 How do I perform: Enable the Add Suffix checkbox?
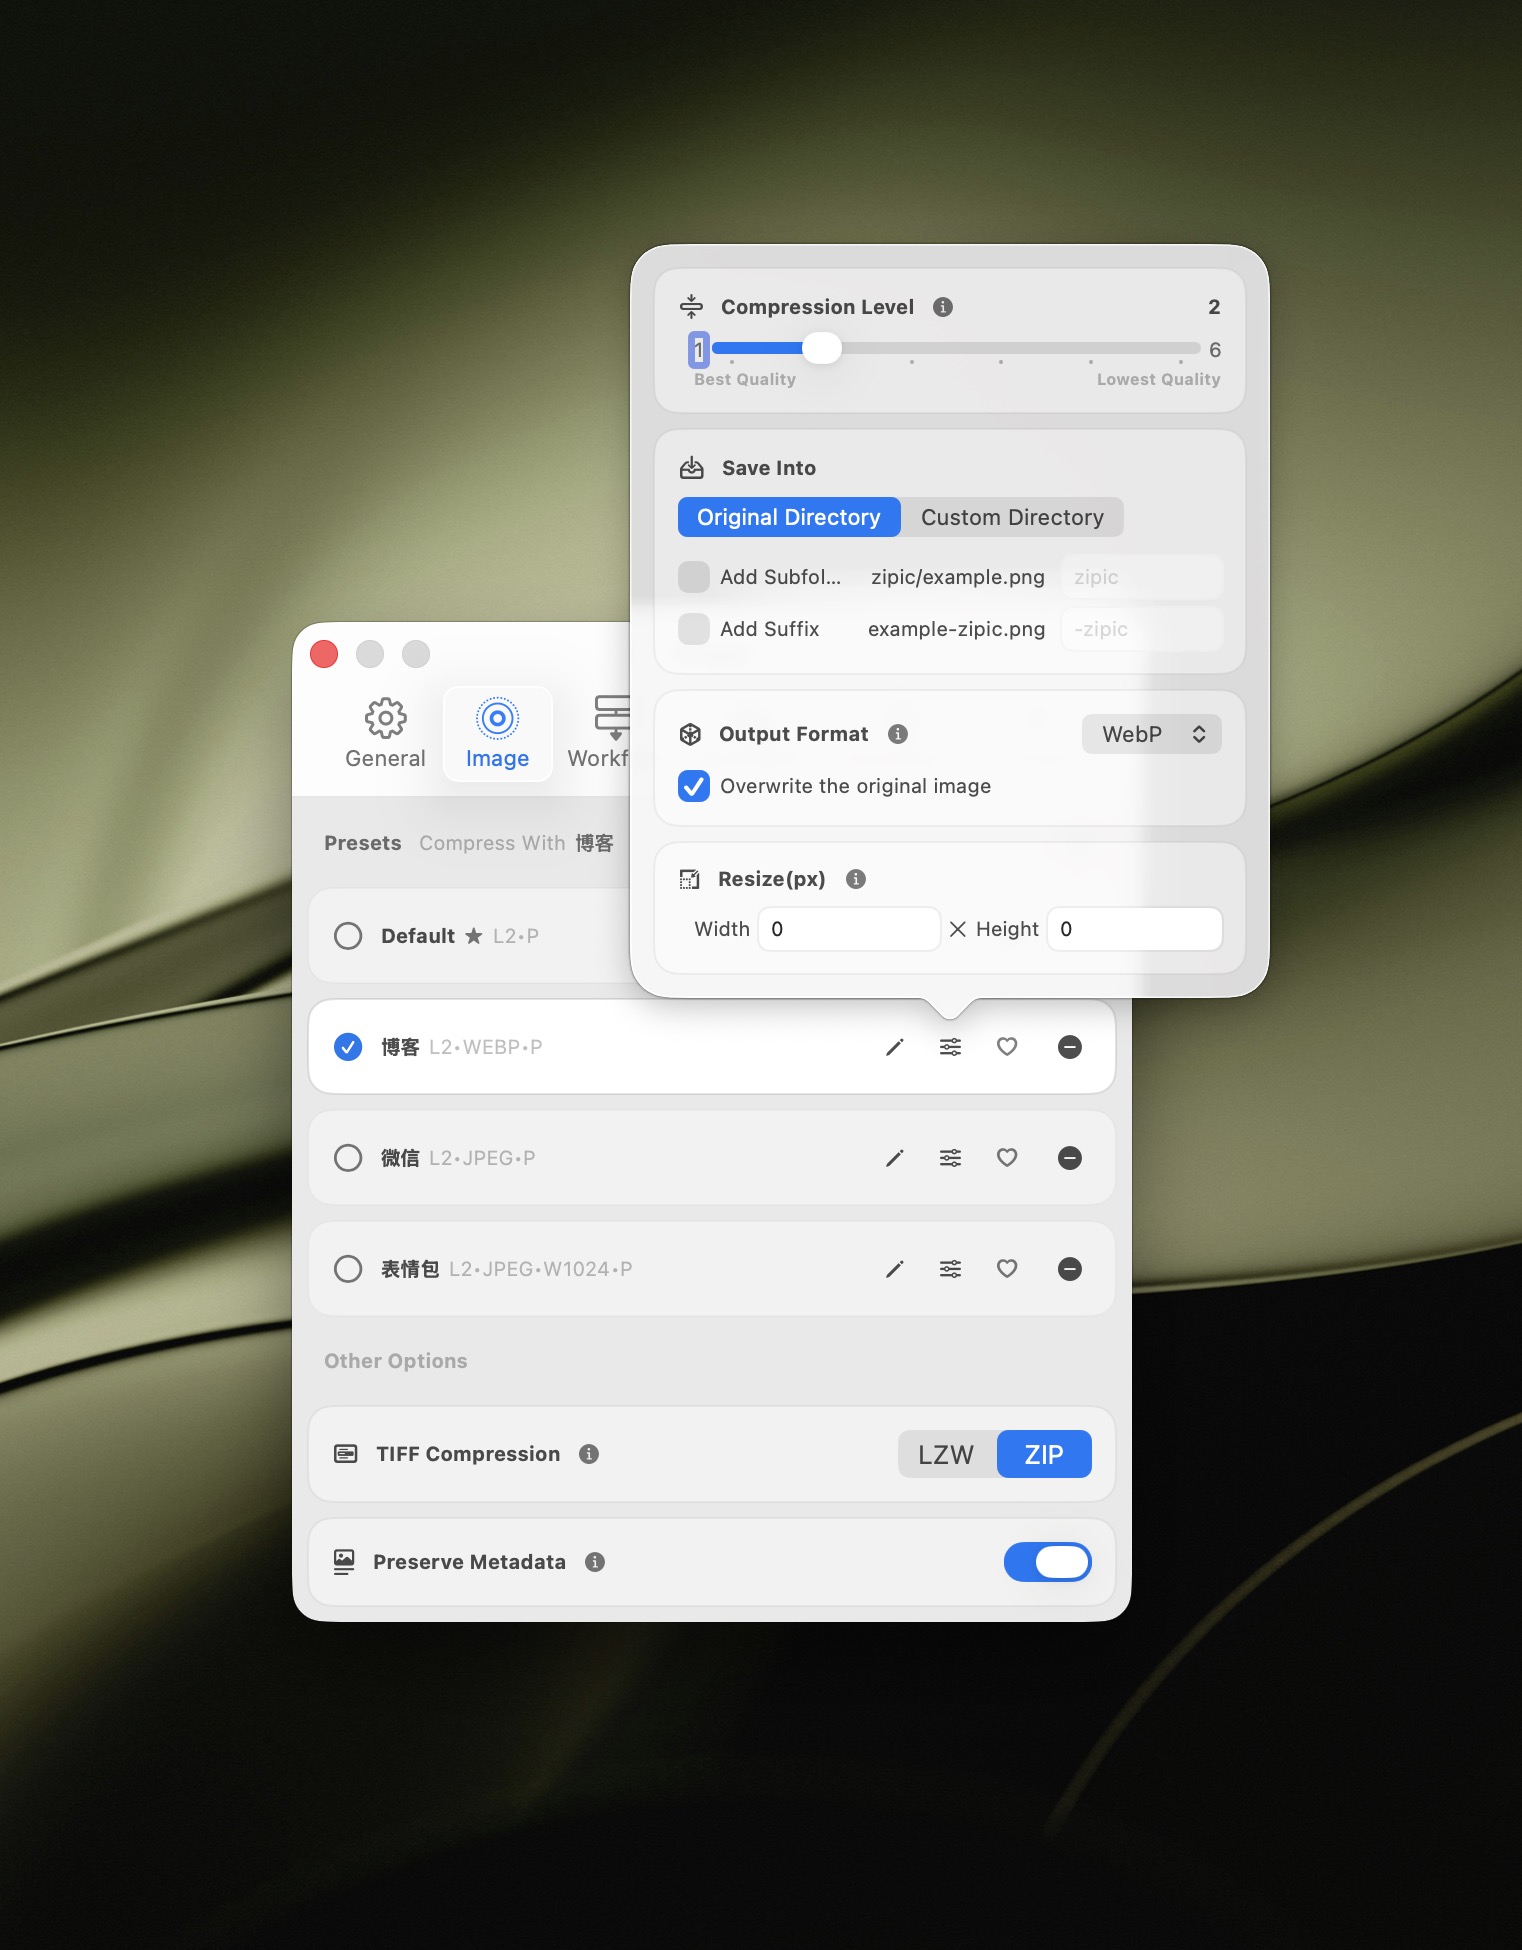[694, 629]
